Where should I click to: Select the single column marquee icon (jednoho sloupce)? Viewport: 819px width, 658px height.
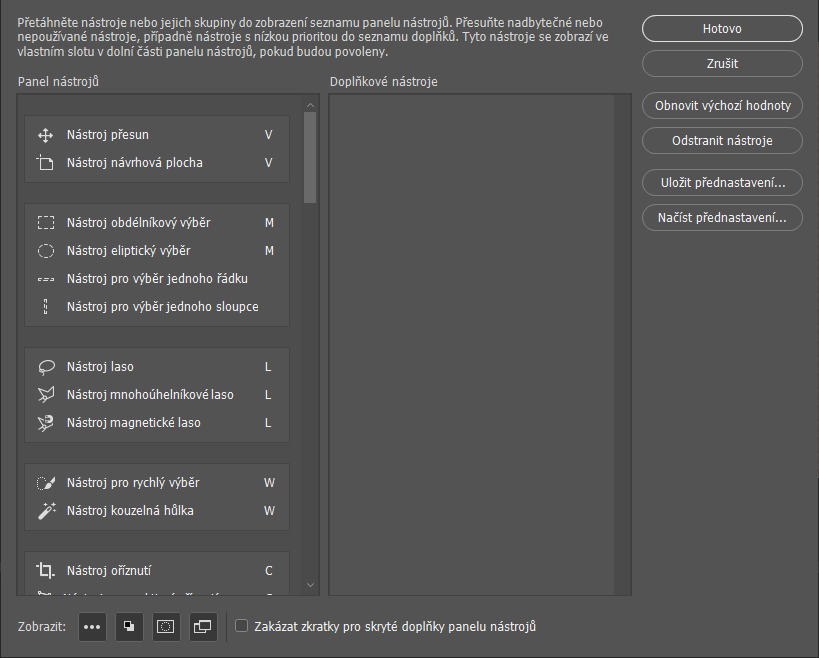(46, 307)
